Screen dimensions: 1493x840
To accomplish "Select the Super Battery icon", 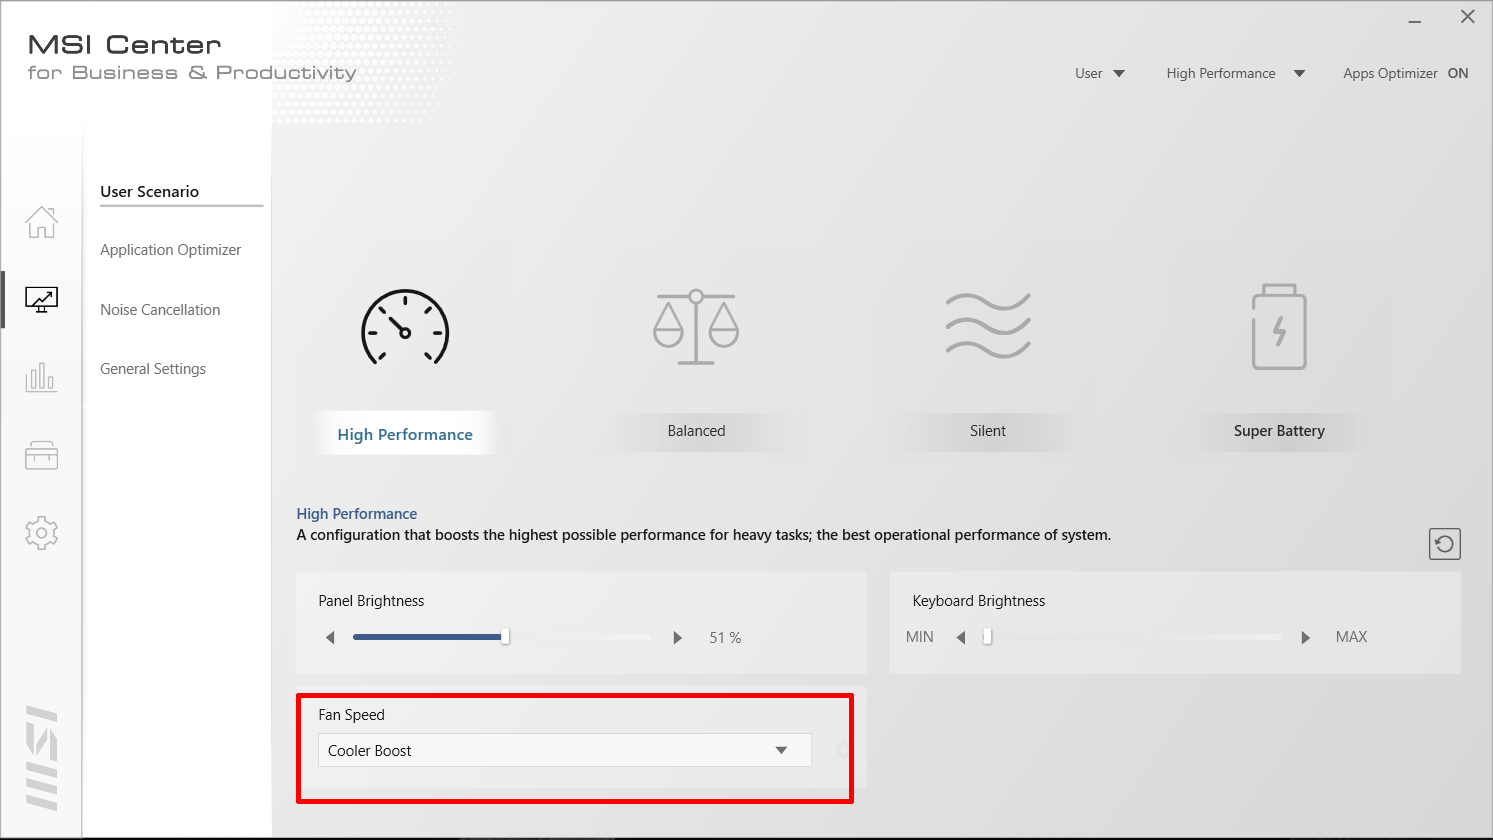I will click(x=1279, y=328).
